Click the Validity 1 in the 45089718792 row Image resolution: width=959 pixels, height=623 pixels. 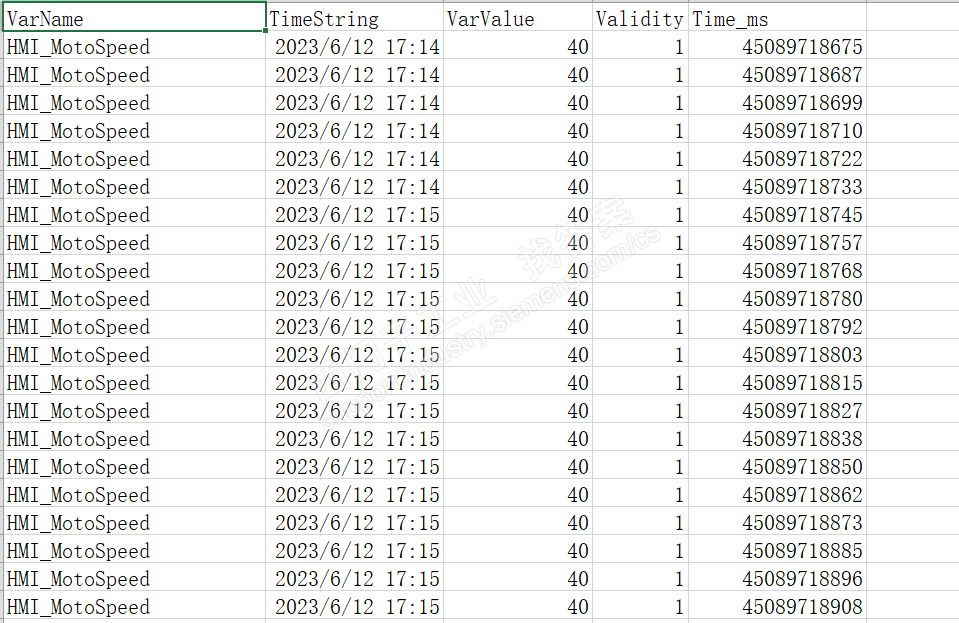pyautogui.click(x=640, y=326)
